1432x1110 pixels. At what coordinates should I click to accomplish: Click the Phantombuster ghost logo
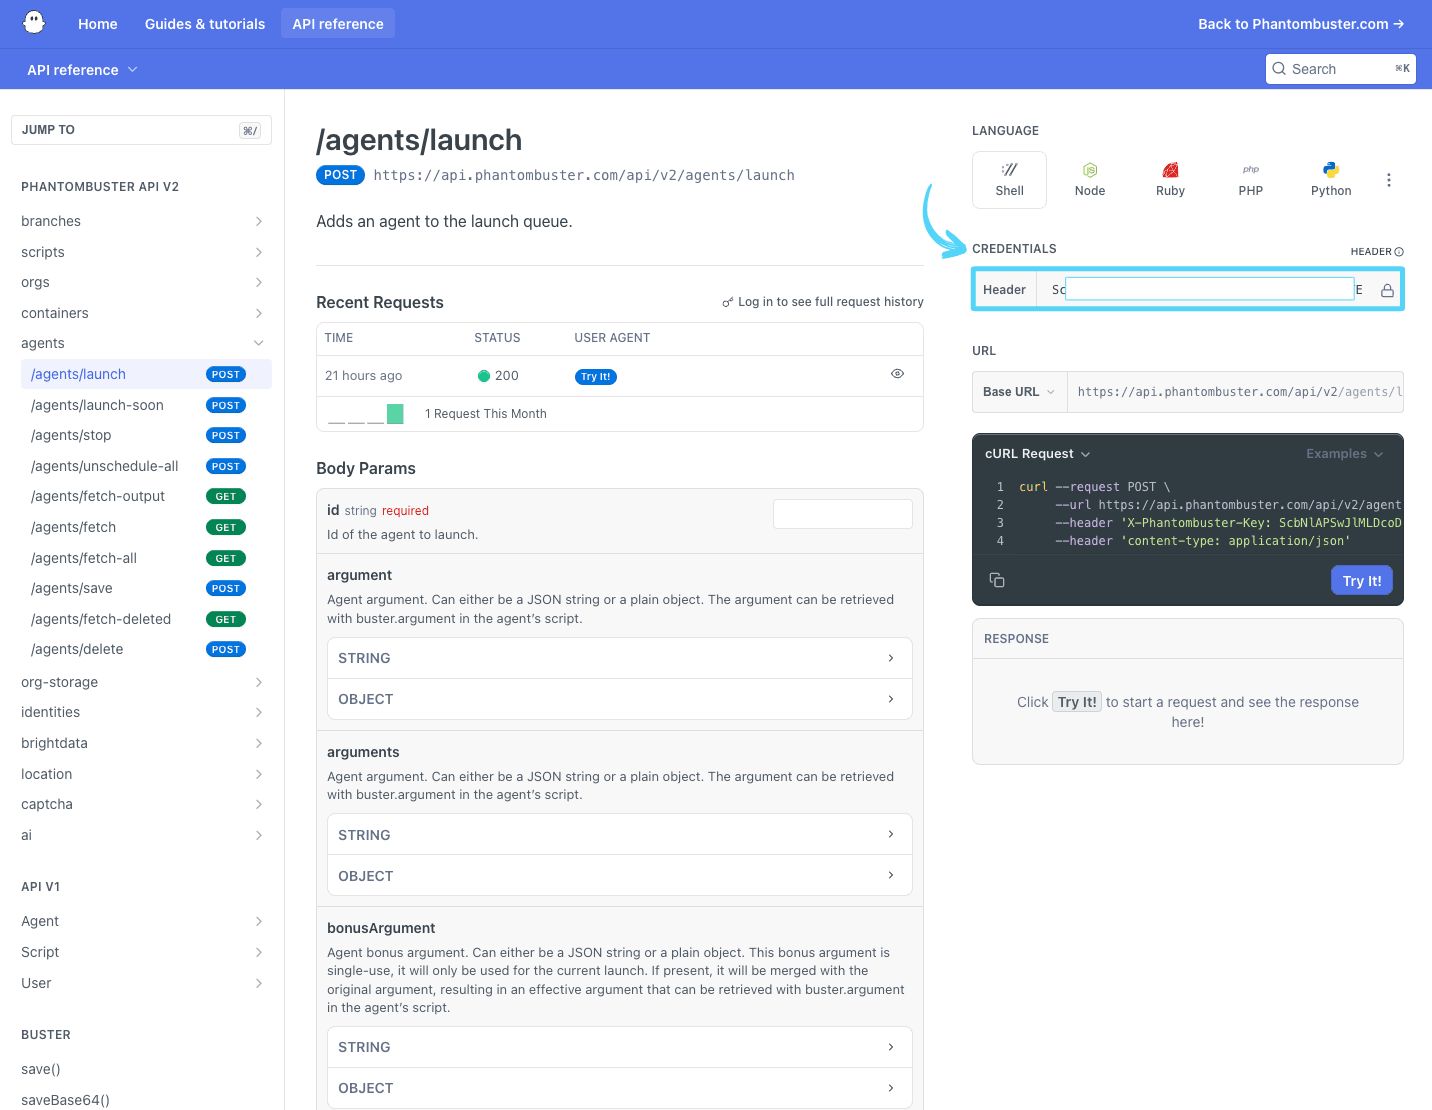click(x=34, y=23)
